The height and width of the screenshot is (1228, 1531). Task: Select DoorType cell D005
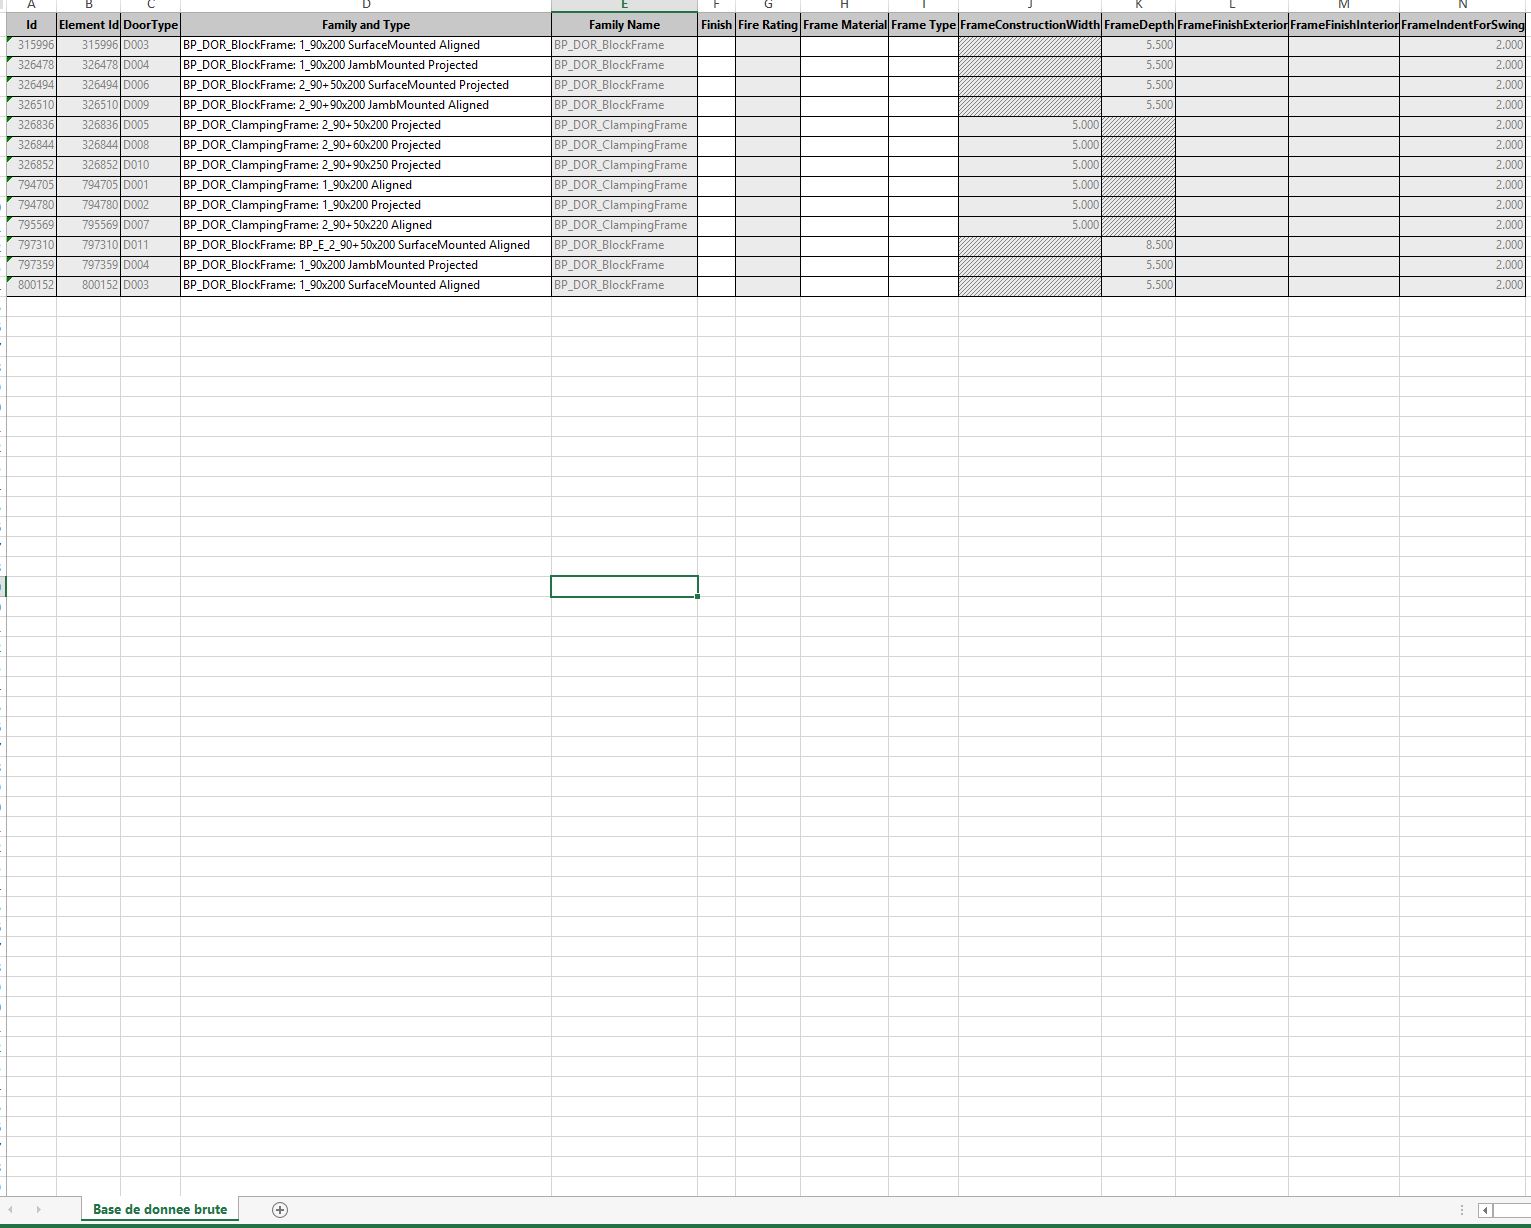(x=151, y=125)
